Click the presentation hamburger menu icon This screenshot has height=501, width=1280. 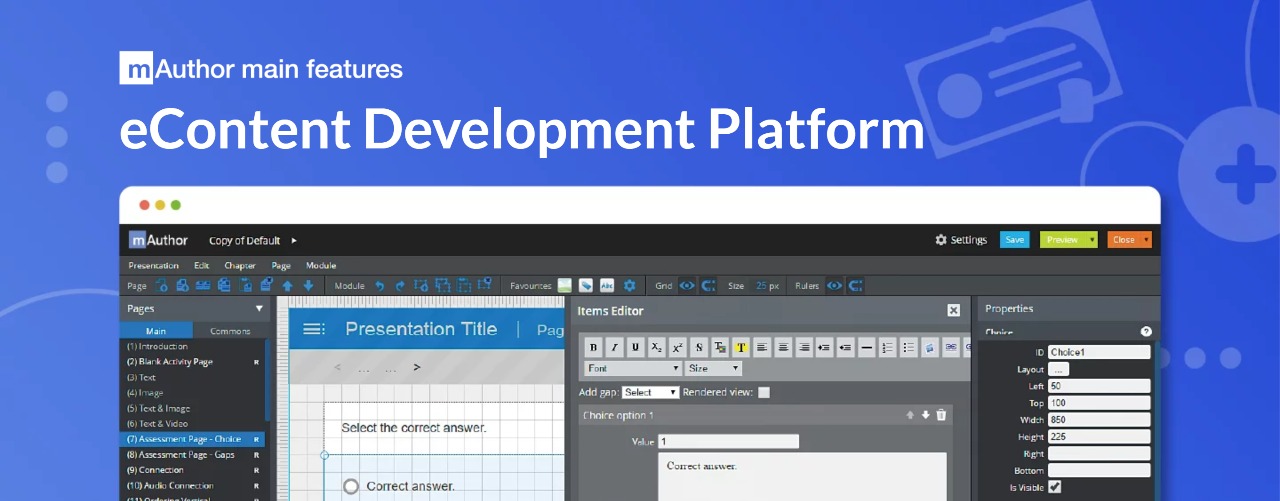(313, 328)
